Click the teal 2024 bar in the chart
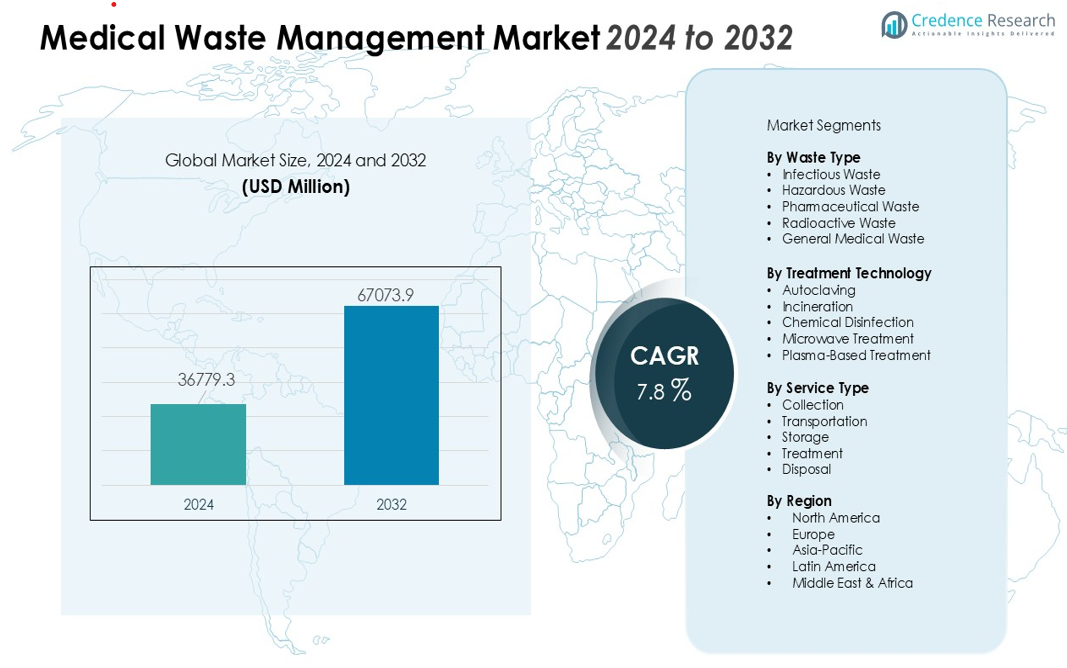This screenshot has height=668, width=1067. click(x=197, y=442)
